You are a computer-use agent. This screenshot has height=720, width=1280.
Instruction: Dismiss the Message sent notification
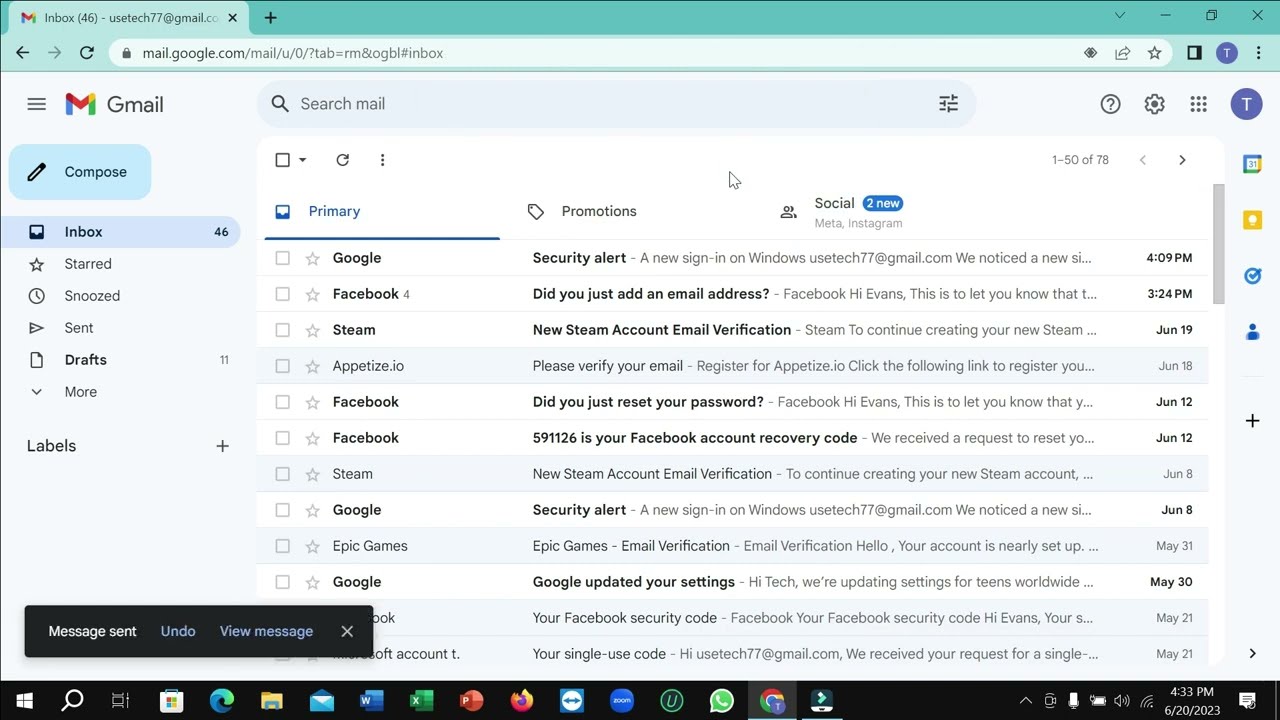click(347, 631)
